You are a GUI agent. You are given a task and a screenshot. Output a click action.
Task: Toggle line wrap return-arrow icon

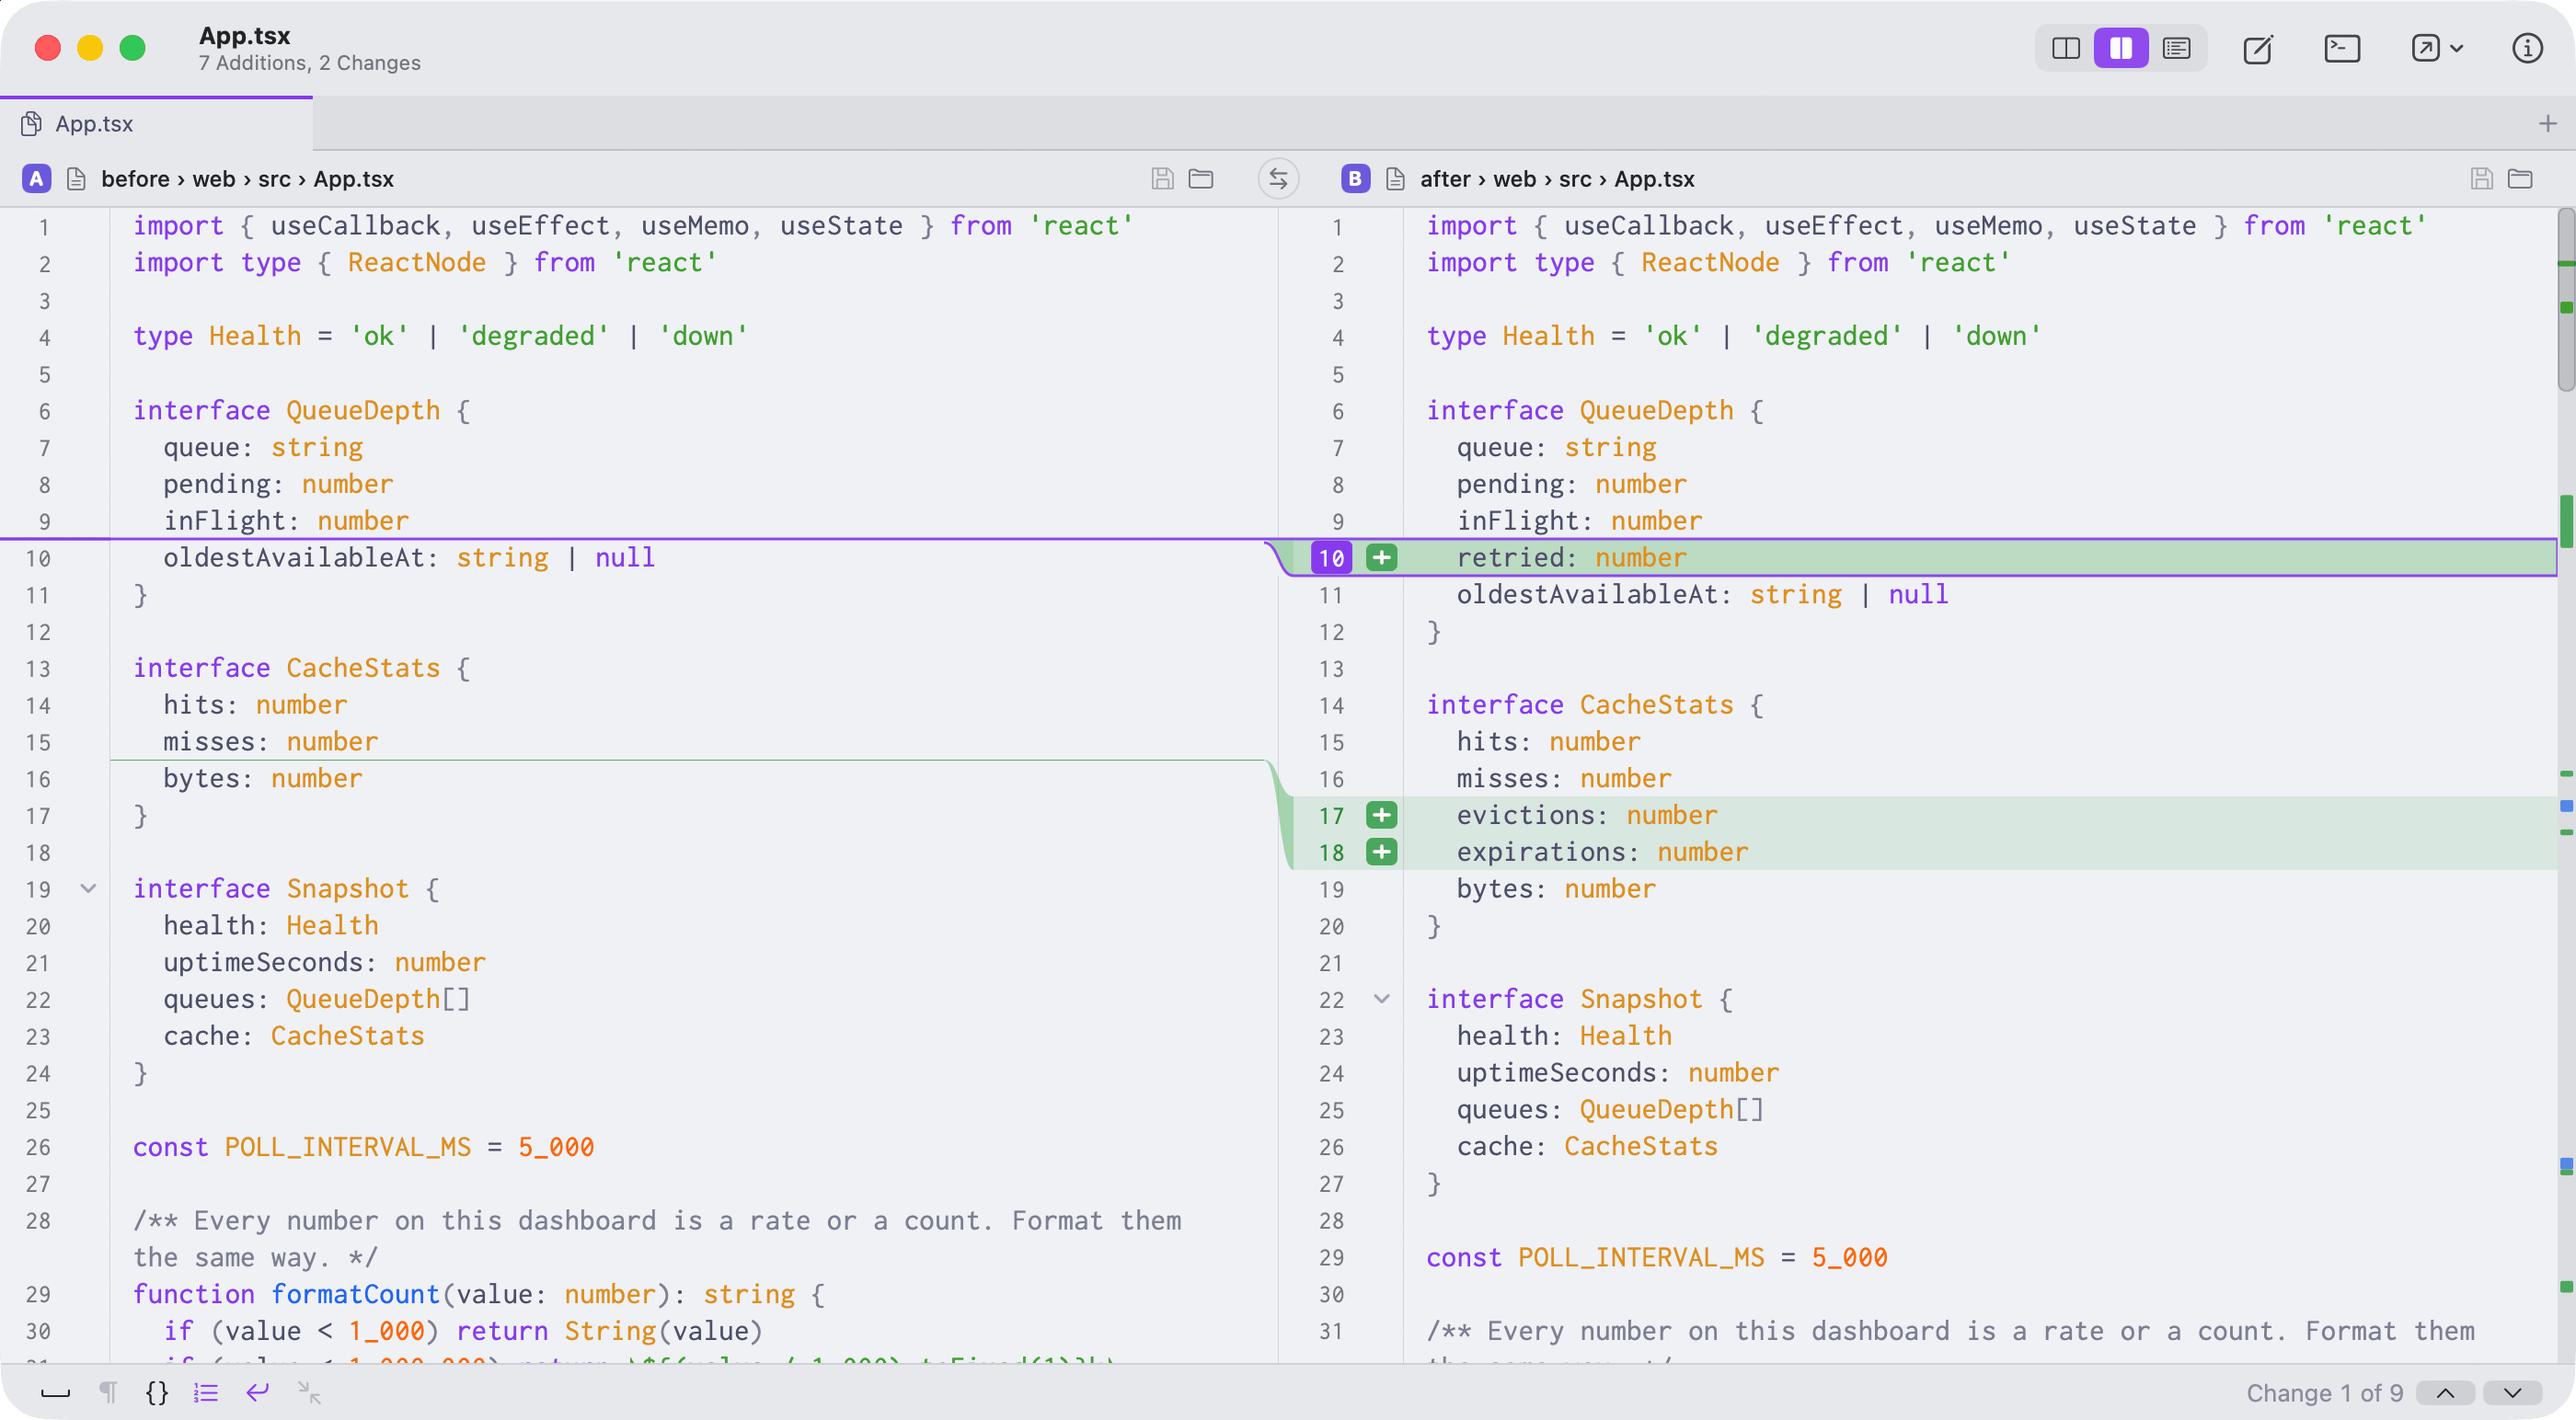pos(257,1393)
